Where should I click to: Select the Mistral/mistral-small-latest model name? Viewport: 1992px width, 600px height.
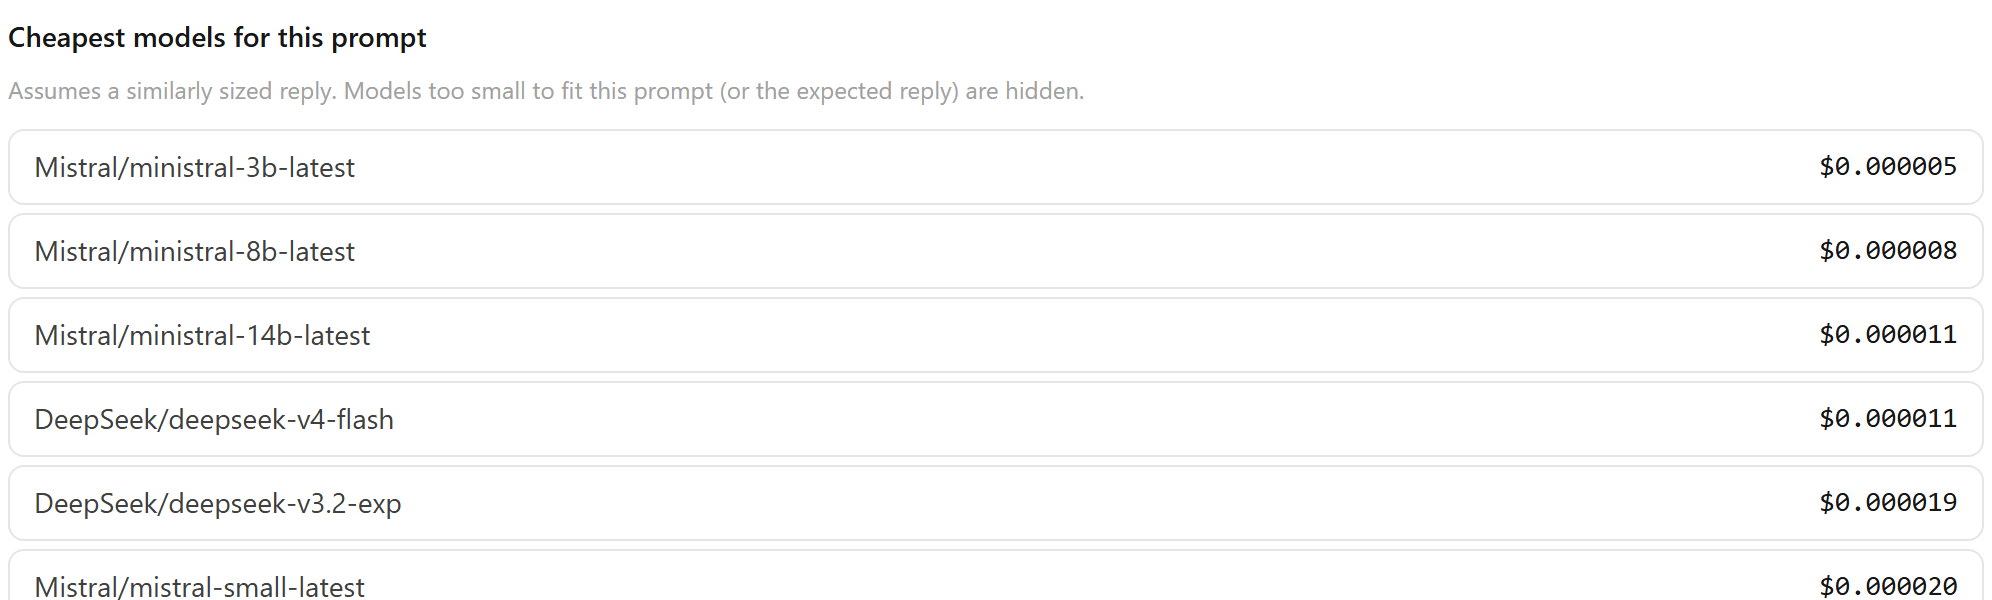(199, 586)
